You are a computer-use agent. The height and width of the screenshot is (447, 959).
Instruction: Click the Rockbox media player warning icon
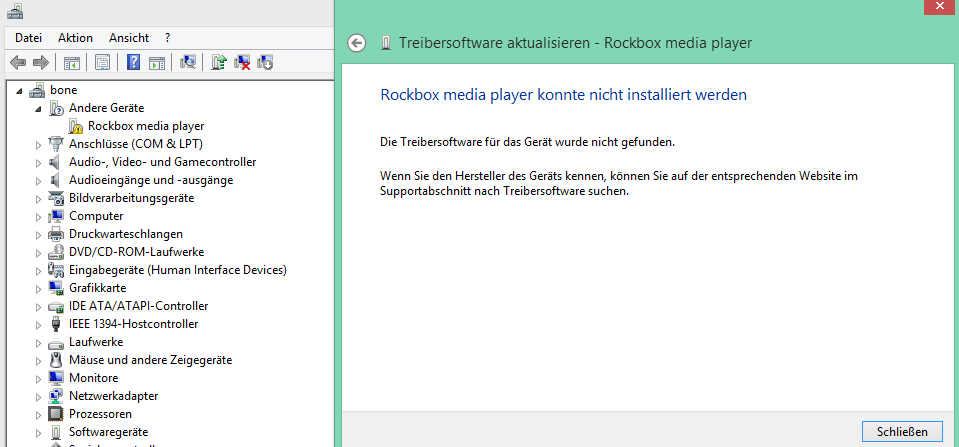click(x=76, y=126)
